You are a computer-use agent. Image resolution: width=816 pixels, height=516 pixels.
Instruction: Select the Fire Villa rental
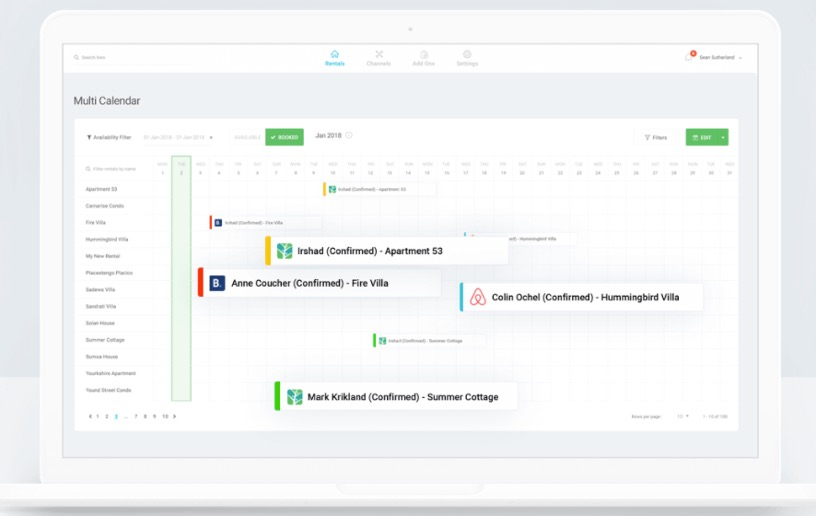[x=96, y=223]
